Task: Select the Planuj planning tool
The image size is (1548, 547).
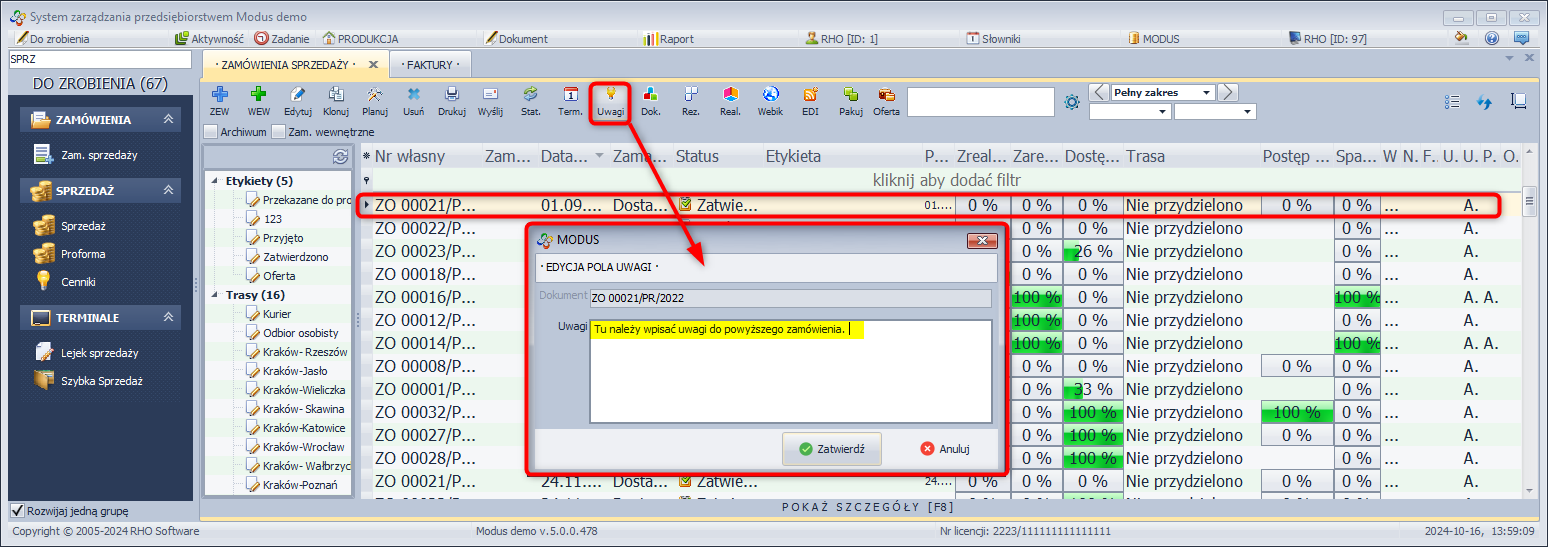Action: click(x=375, y=100)
